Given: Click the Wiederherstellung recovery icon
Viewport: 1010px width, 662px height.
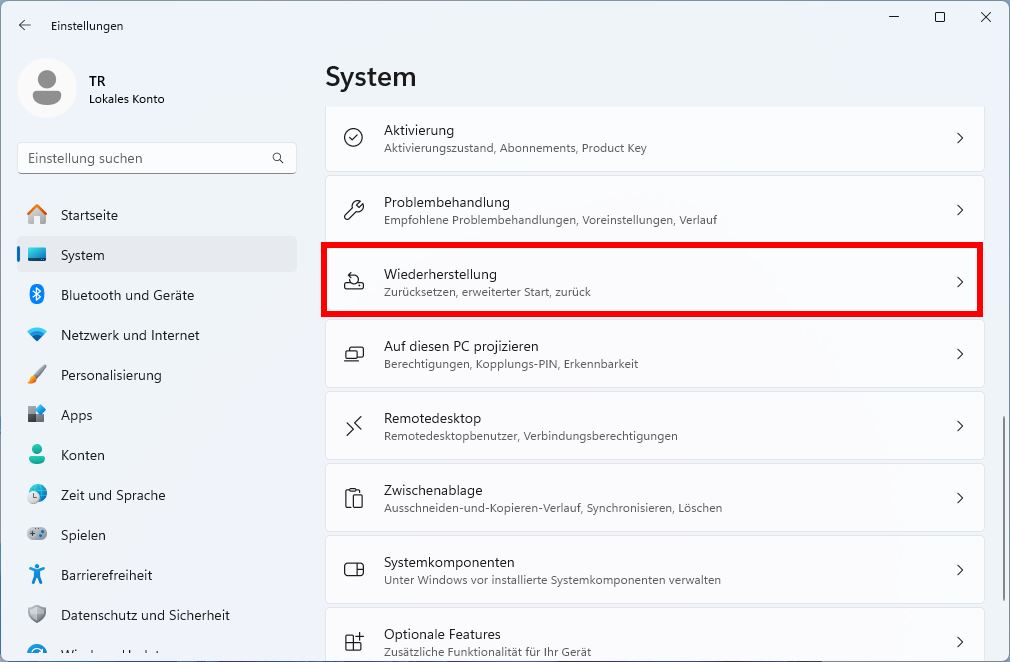Looking at the screenshot, I should pos(353,282).
